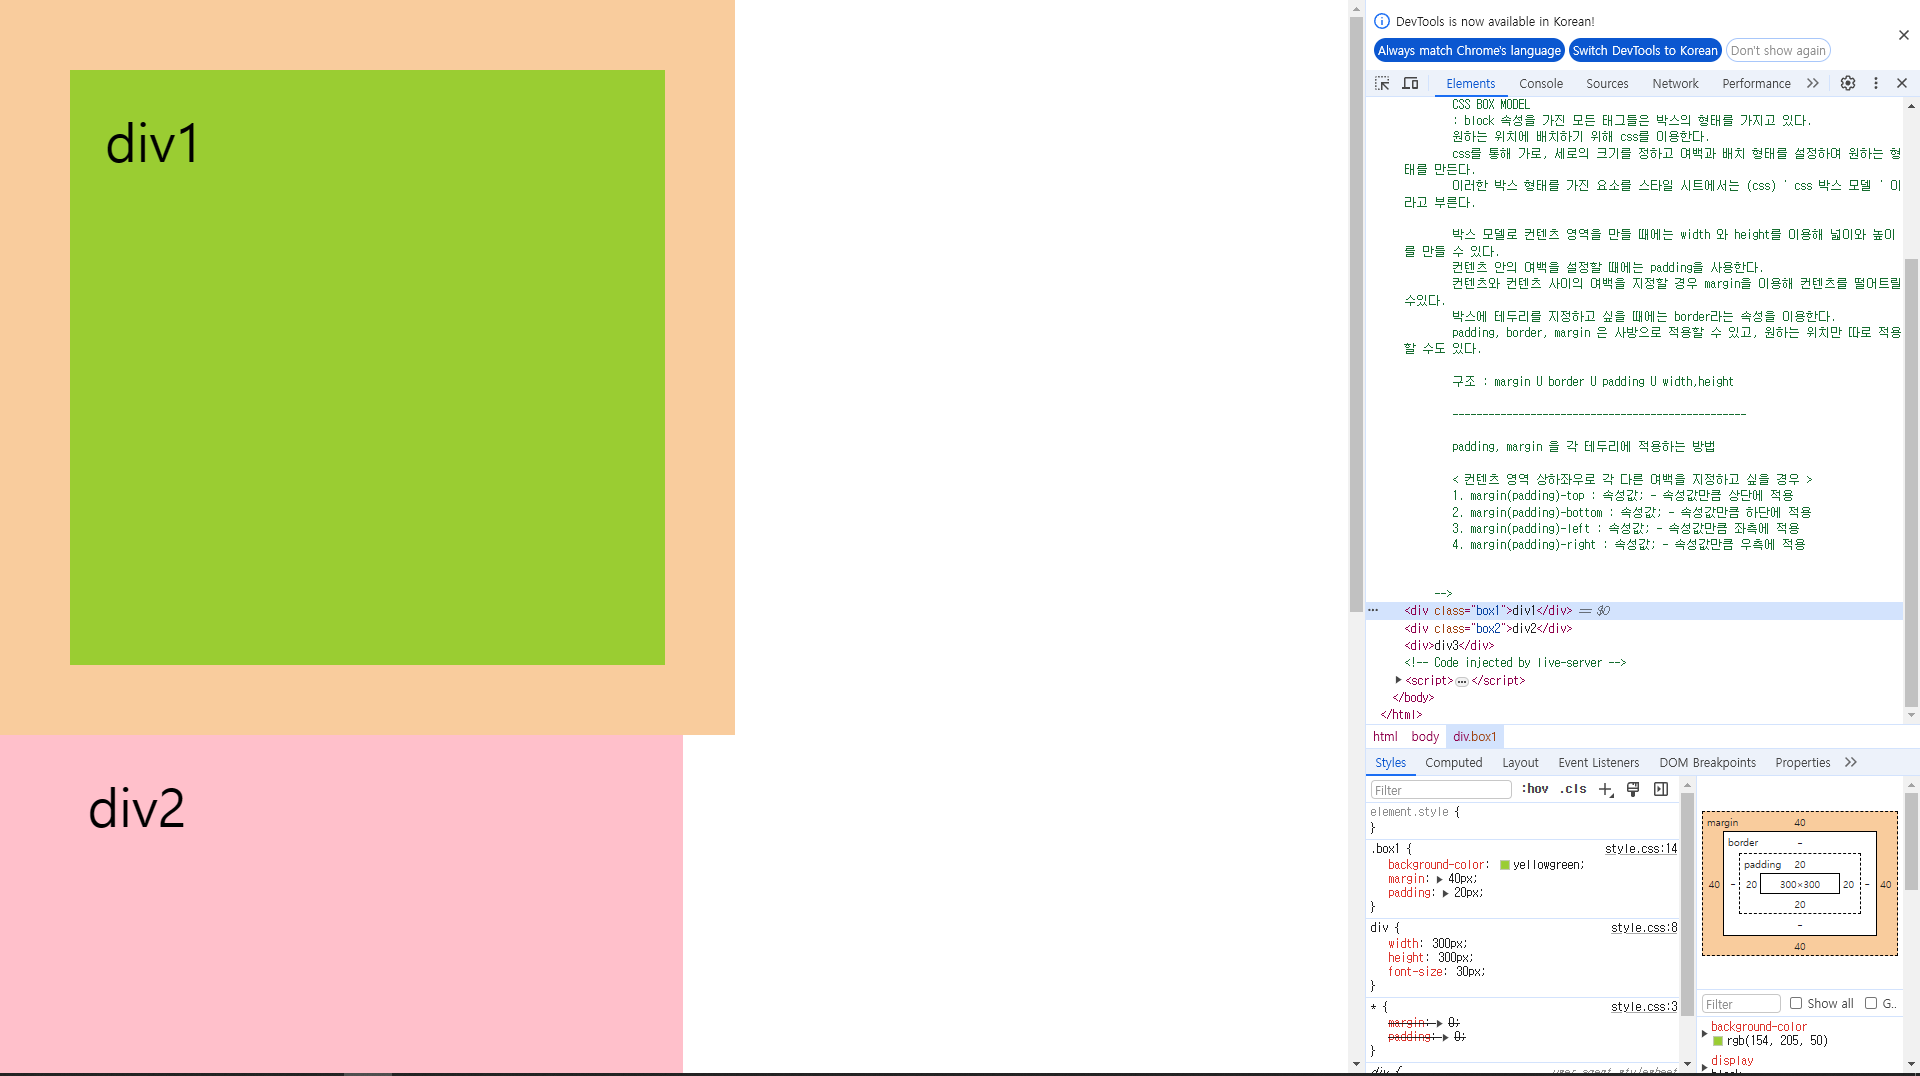Open the ellipsis menu on selected box1 node
1920x1076 pixels.
click(x=1374, y=610)
